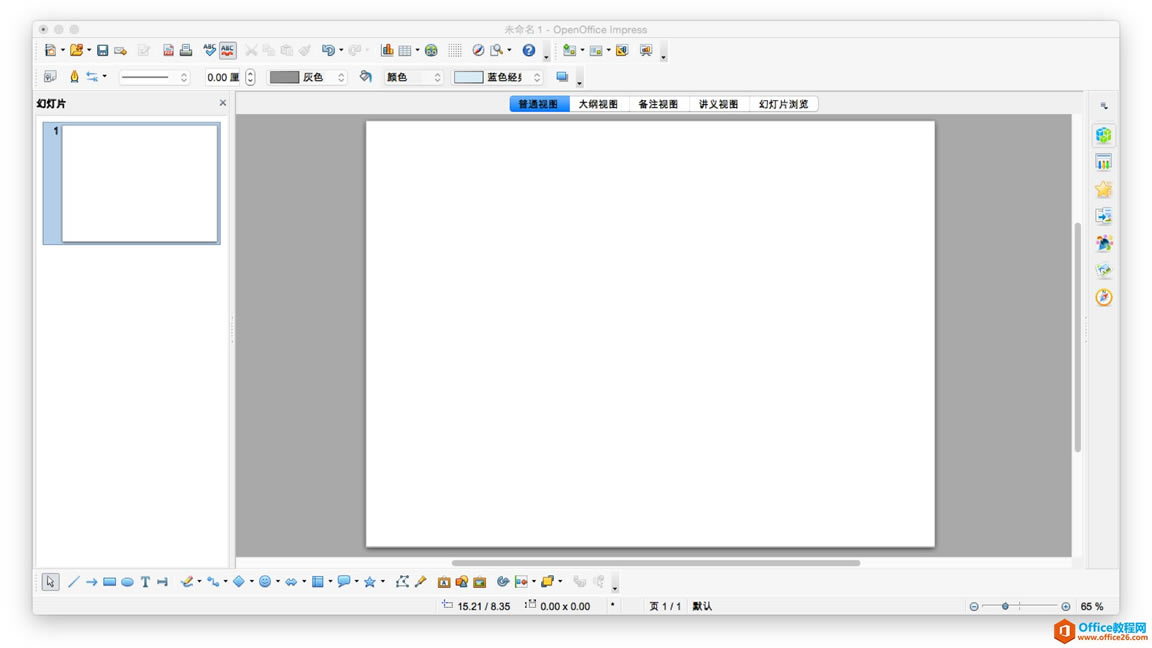Toggle automatic spellcheck on or off
The image size is (1152, 648).
click(x=228, y=49)
